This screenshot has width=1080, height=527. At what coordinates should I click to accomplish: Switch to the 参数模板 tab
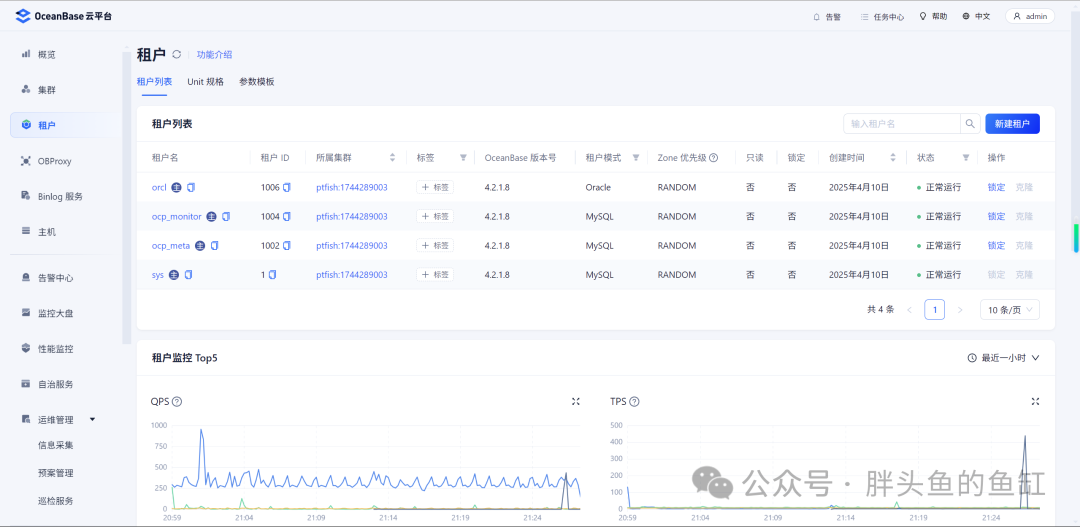[x=257, y=81]
